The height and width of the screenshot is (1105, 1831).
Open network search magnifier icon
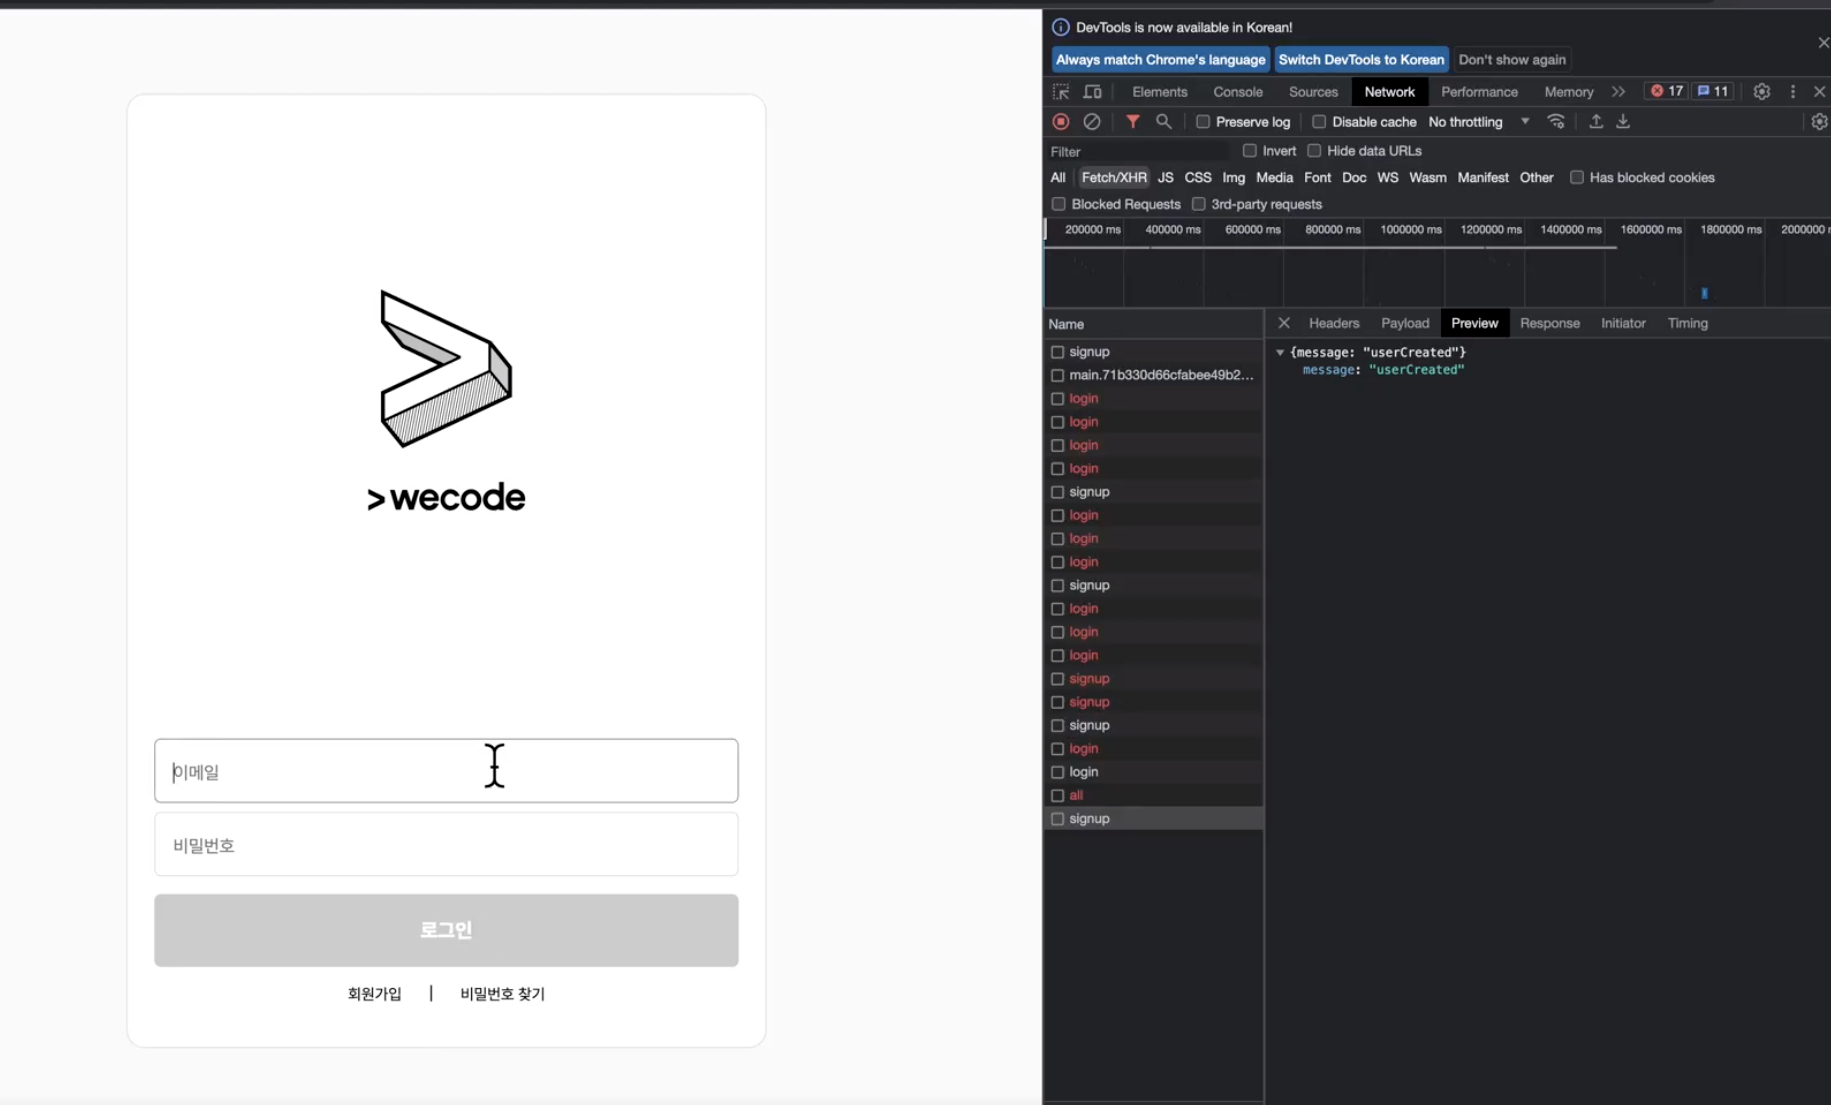click(1164, 122)
